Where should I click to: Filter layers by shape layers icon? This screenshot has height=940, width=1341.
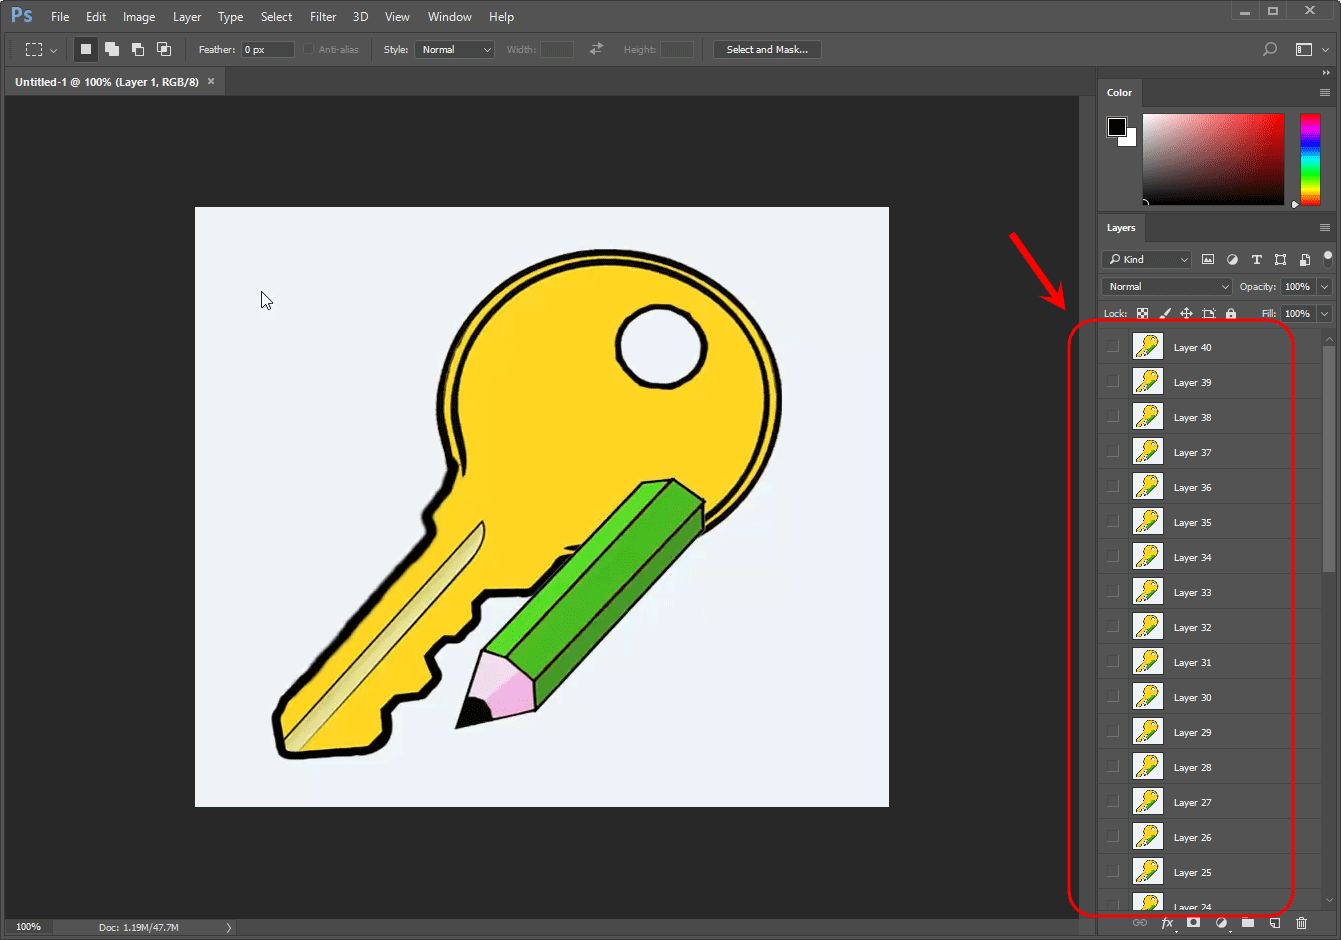point(1280,259)
